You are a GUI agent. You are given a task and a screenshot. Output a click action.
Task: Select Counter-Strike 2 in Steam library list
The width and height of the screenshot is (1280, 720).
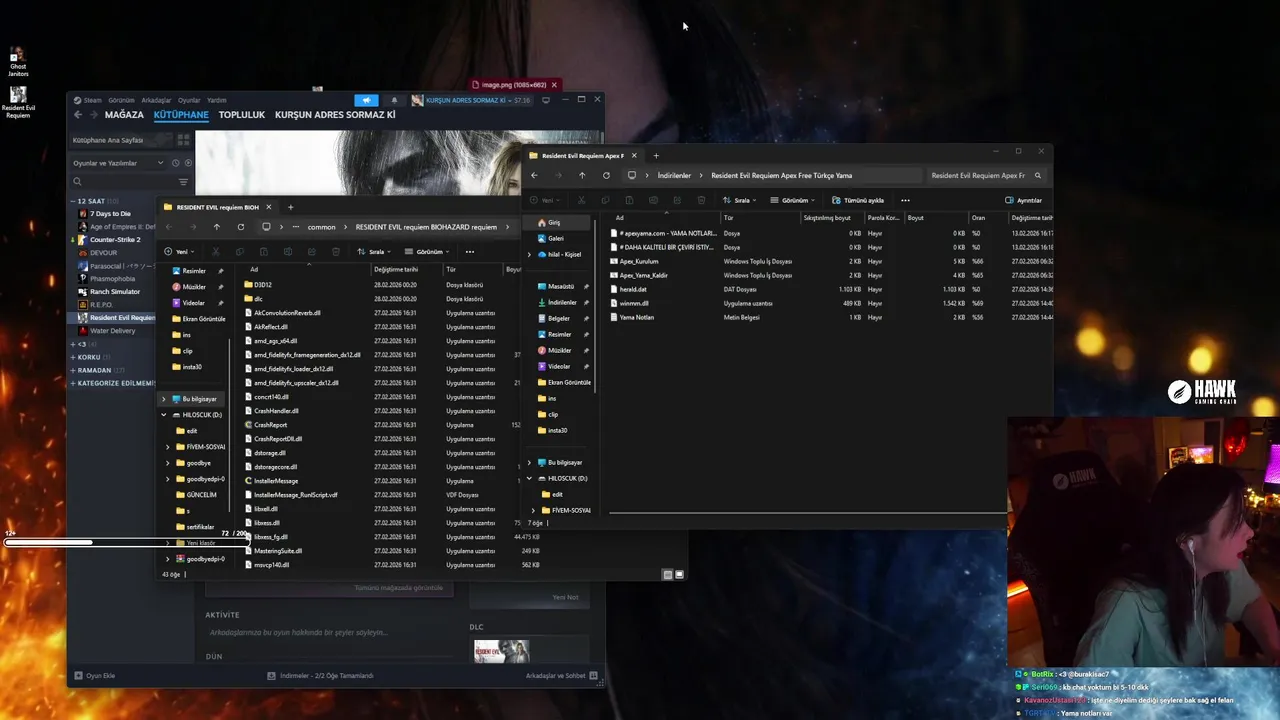click(115, 240)
